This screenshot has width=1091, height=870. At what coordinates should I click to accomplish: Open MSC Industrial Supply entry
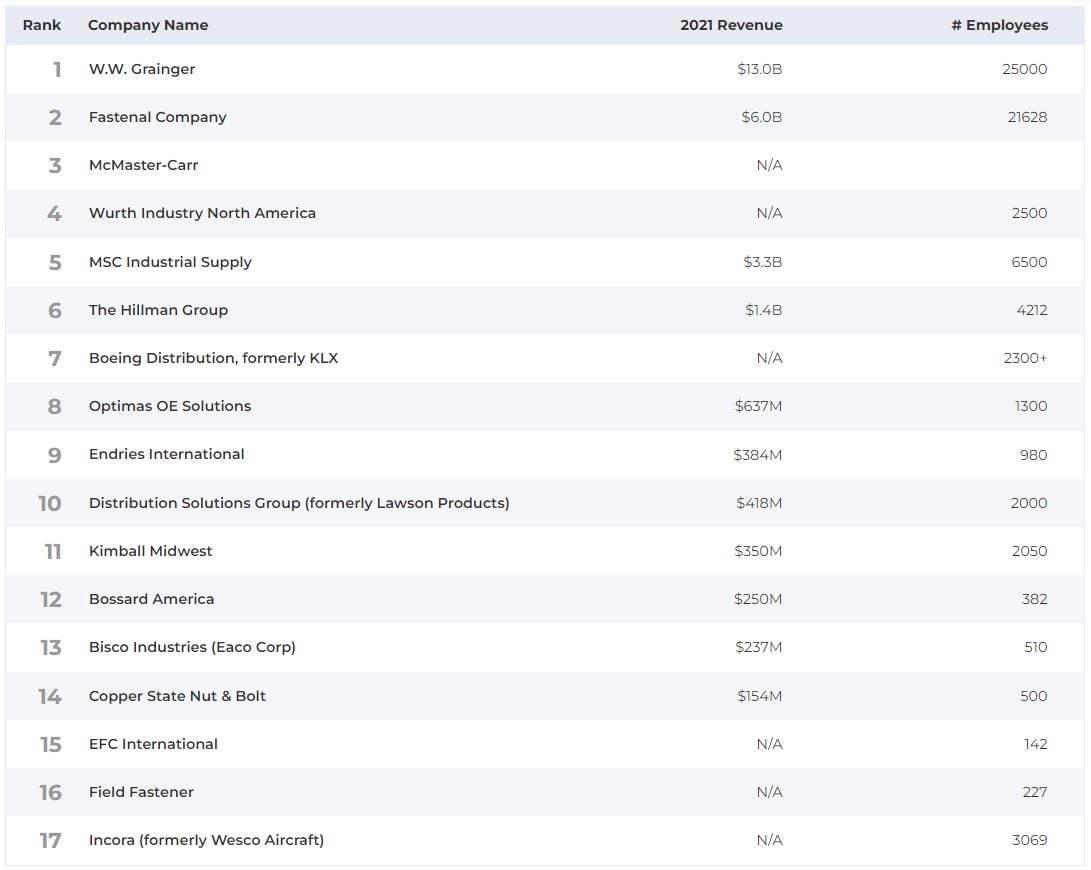coord(170,262)
